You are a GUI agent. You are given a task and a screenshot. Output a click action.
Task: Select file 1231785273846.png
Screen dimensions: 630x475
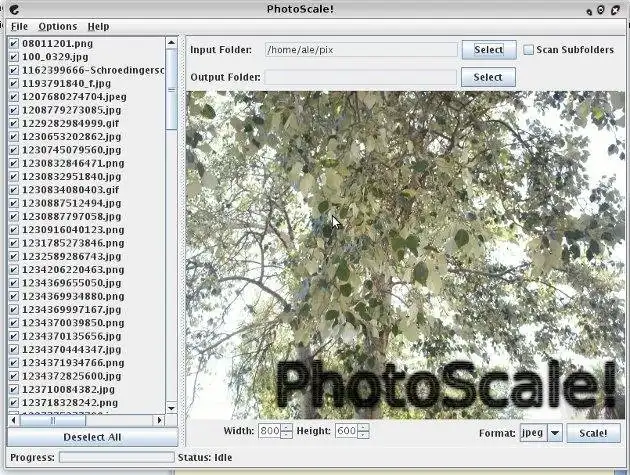coord(73,243)
